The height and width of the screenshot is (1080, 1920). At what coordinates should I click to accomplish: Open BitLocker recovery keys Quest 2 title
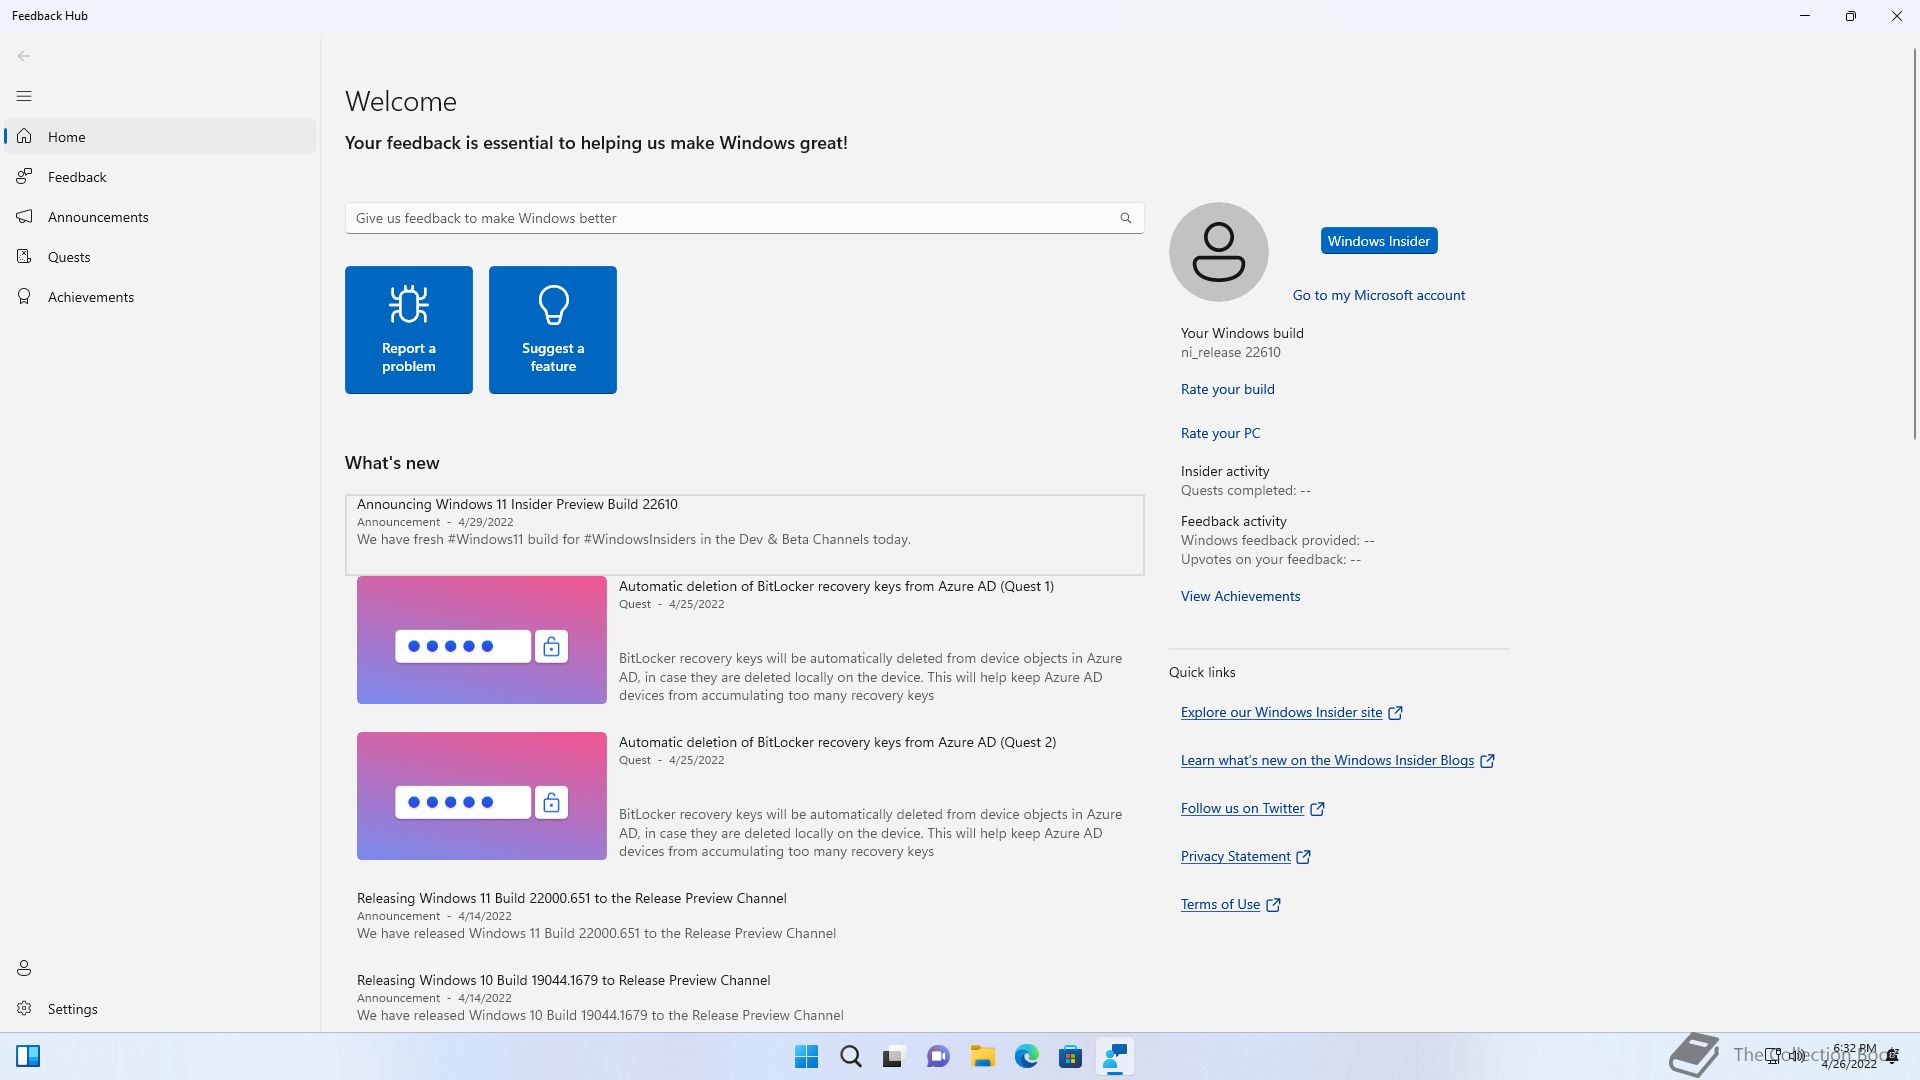pos(837,742)
